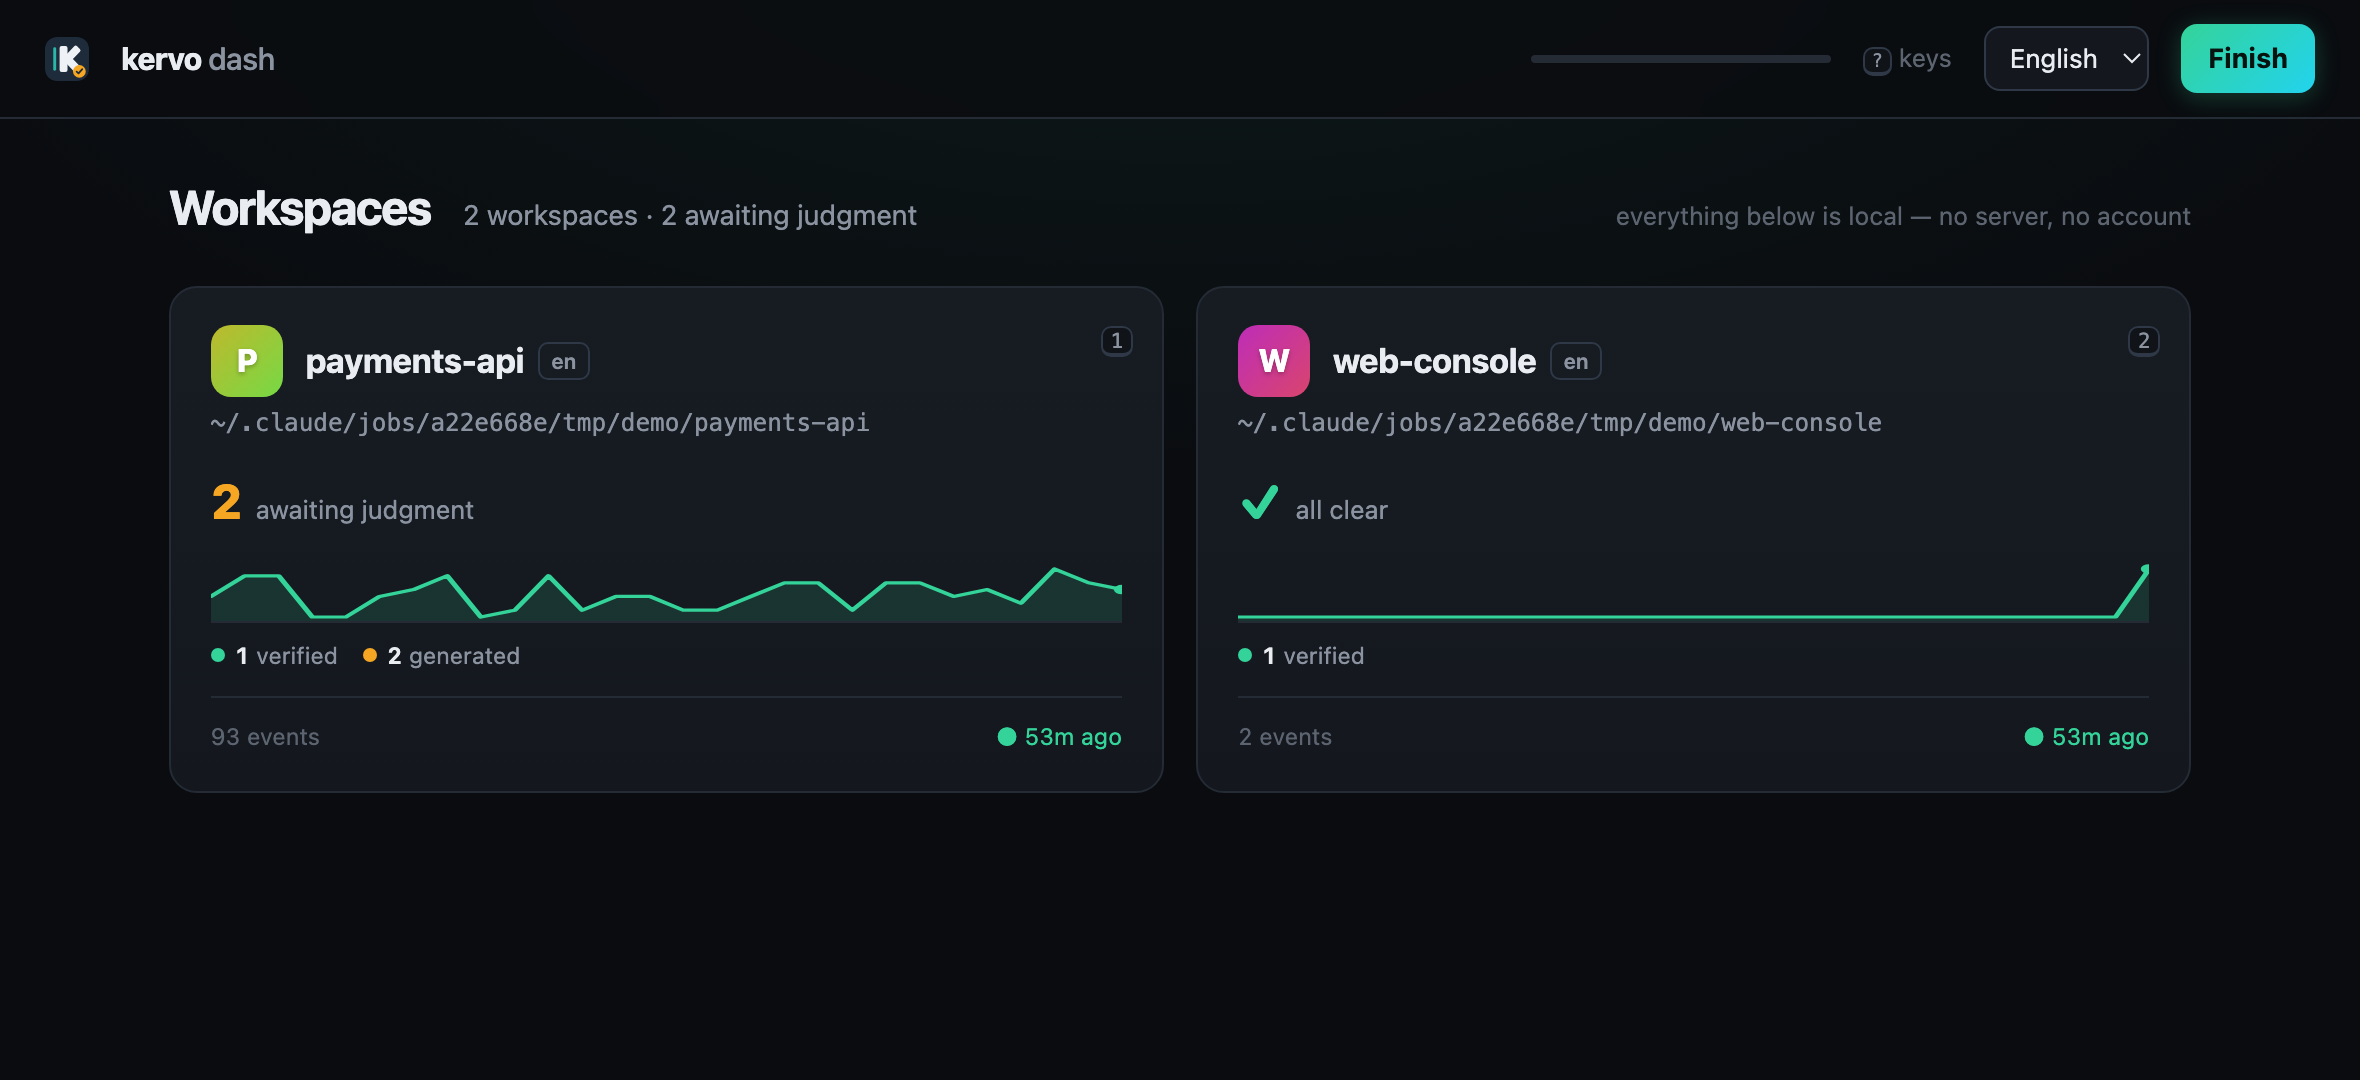Open the web-console workspace title
Screen dimensions: 2360x1080
coord(1434,361)
